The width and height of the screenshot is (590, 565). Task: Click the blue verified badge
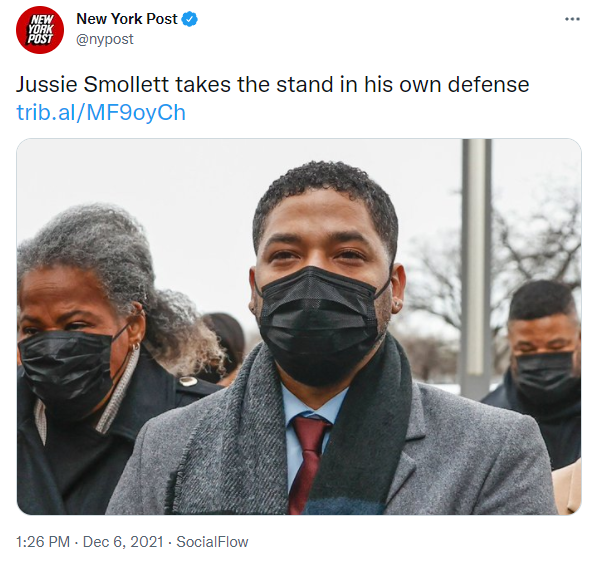tap(190, 19)
